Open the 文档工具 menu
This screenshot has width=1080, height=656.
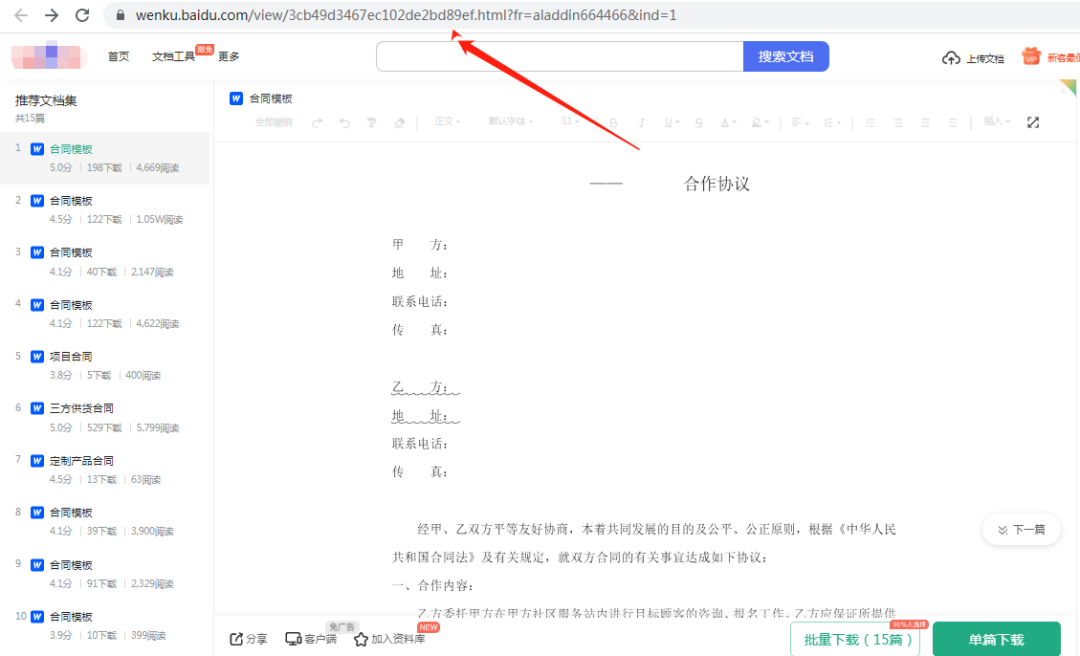click(173, 57)
